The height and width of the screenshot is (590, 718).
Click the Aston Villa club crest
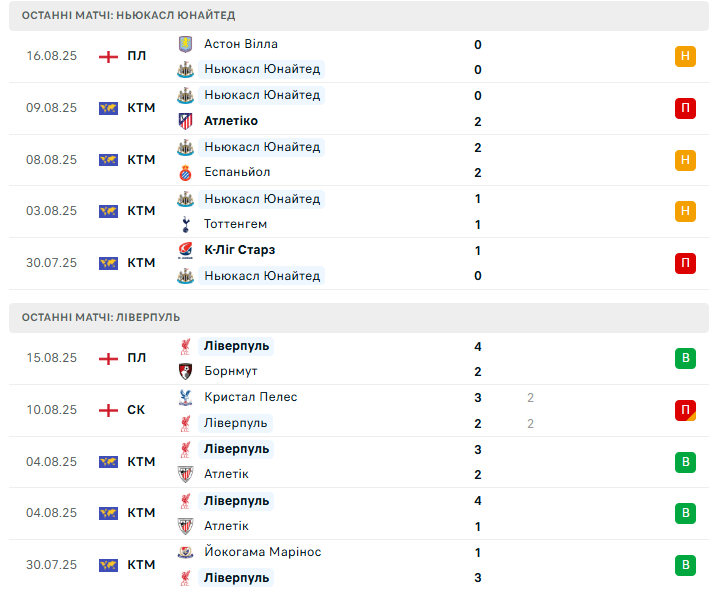pyautogui.click(x=184, y=44)
